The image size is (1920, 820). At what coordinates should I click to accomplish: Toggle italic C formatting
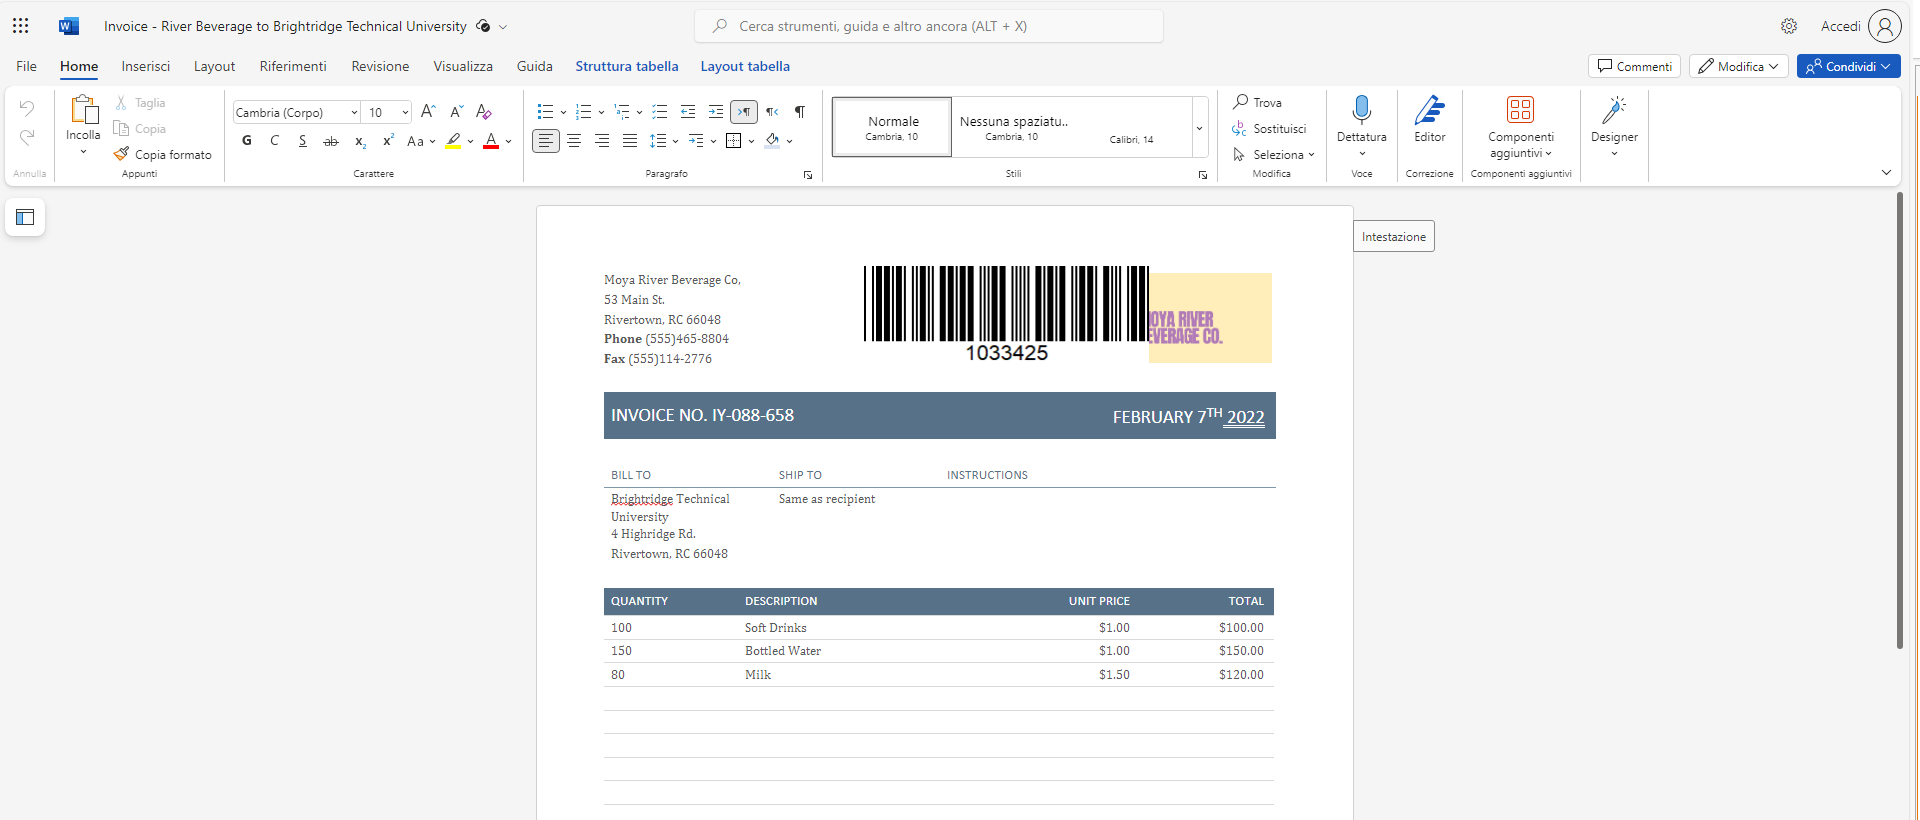[275, 141]
